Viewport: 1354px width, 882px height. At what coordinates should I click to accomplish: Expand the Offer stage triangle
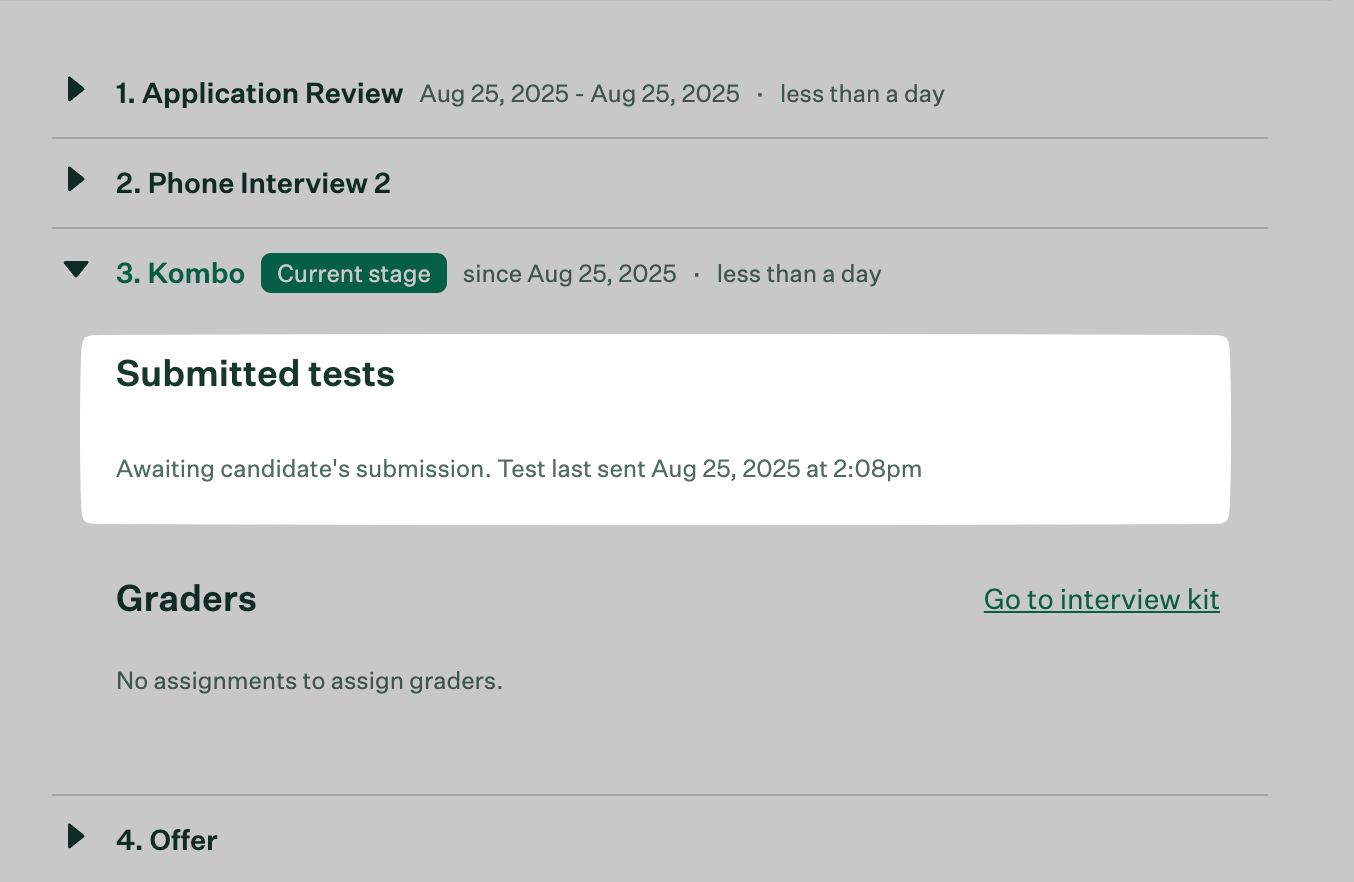(x=76, y=836)
